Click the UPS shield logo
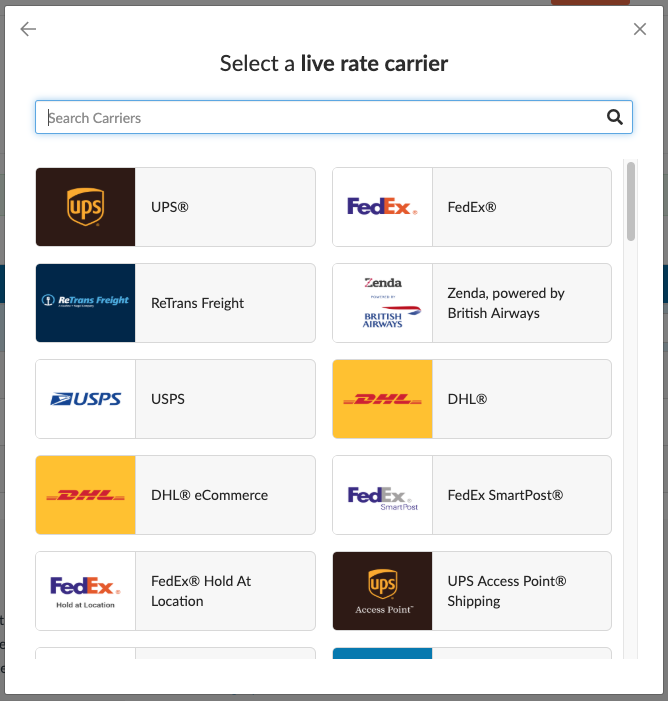This screenshot has height=701, width=668. (x=85, y=207)
